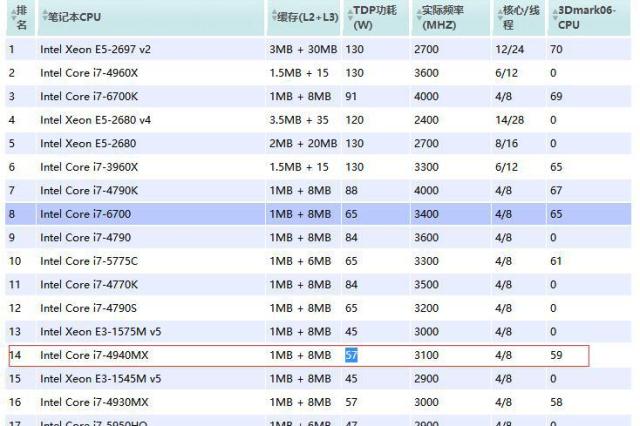The image size is (640, 426).
Task: Click the Intel Xeon E5-2680 name in rank 5 row
Action: click(x=88, y=144)
